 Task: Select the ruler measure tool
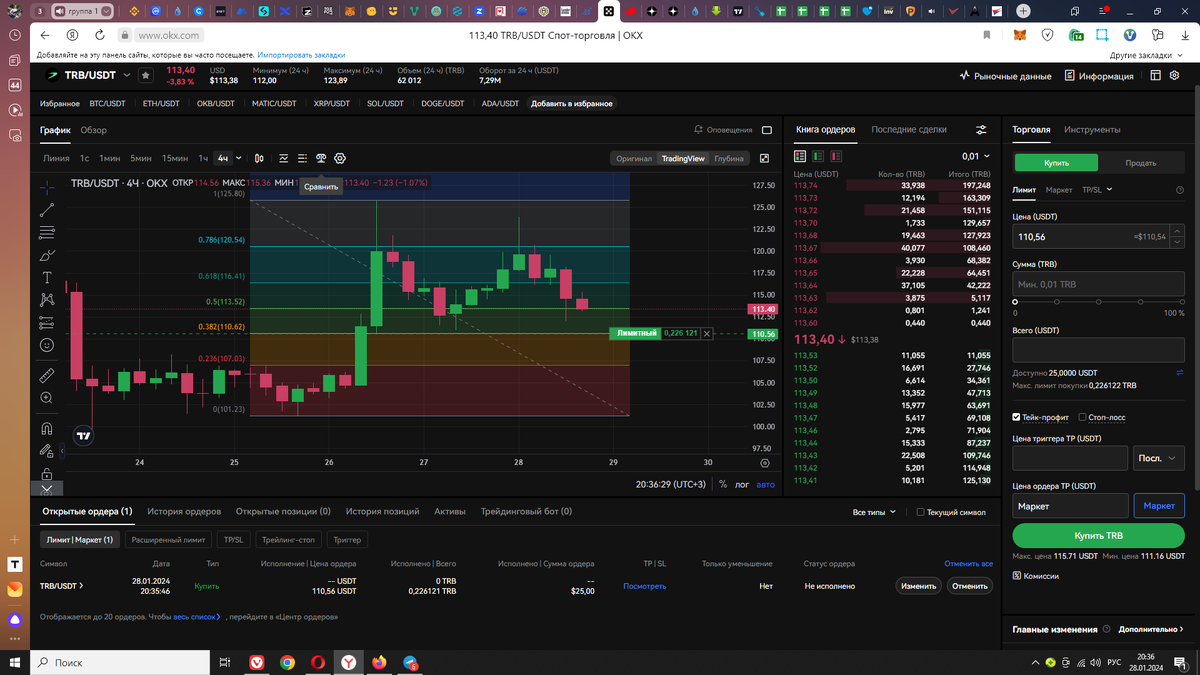pyautogui.click(x=47, y=375)
